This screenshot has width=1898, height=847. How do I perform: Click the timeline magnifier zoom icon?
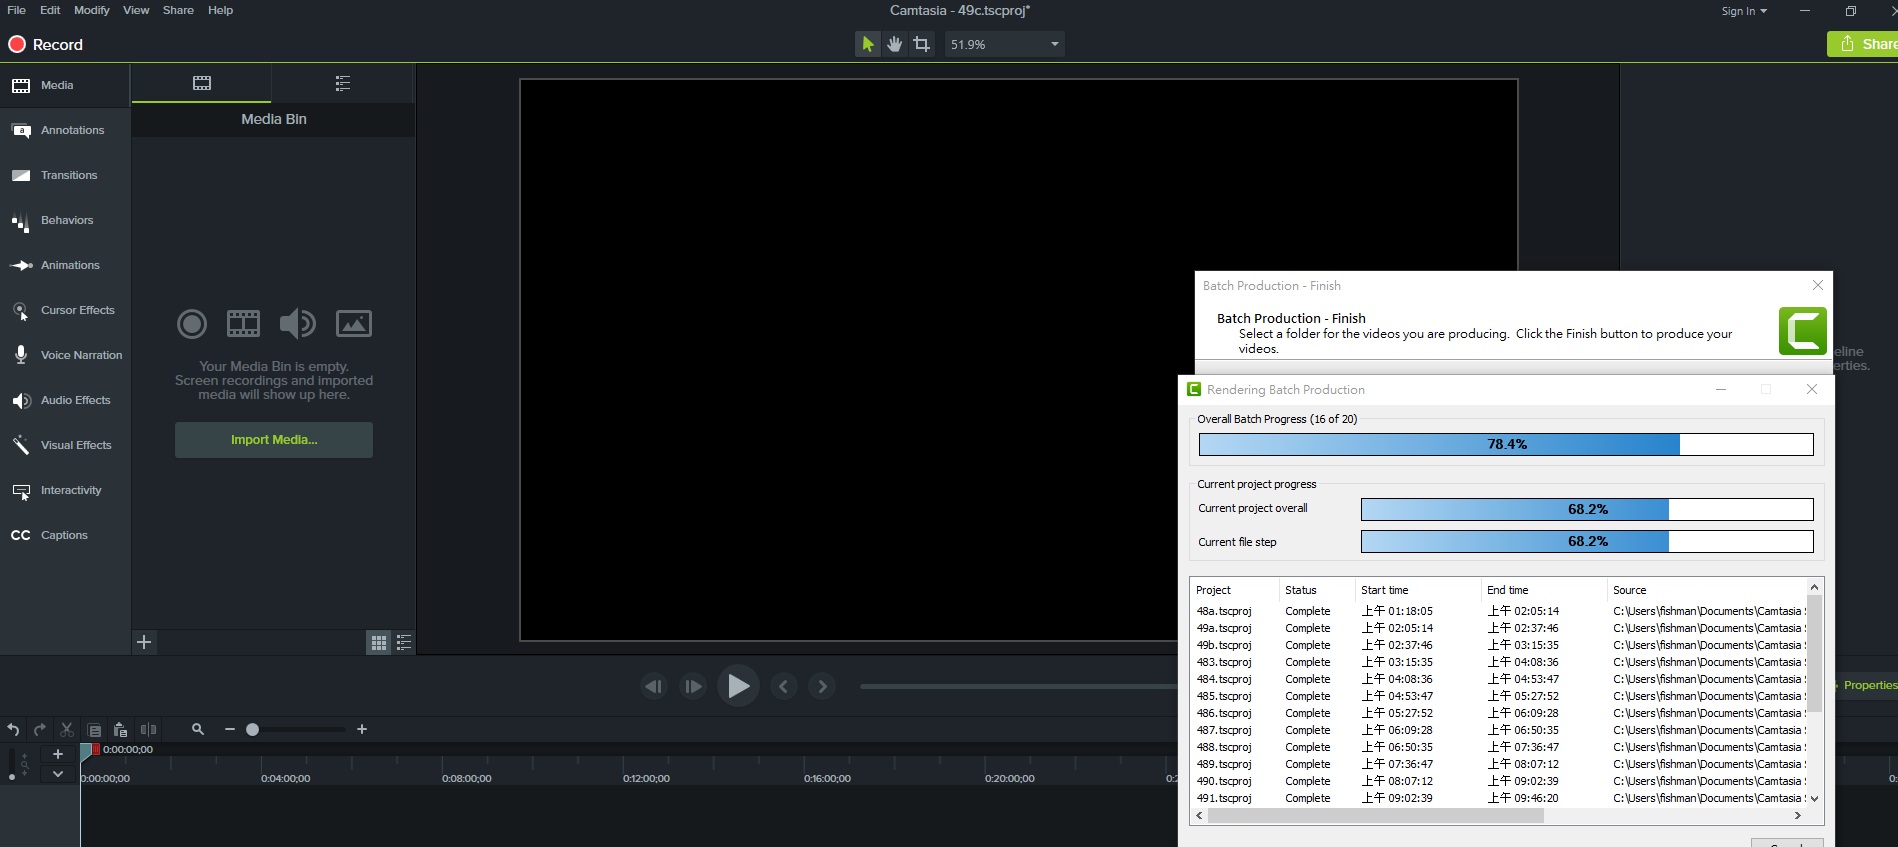(198, 730)
